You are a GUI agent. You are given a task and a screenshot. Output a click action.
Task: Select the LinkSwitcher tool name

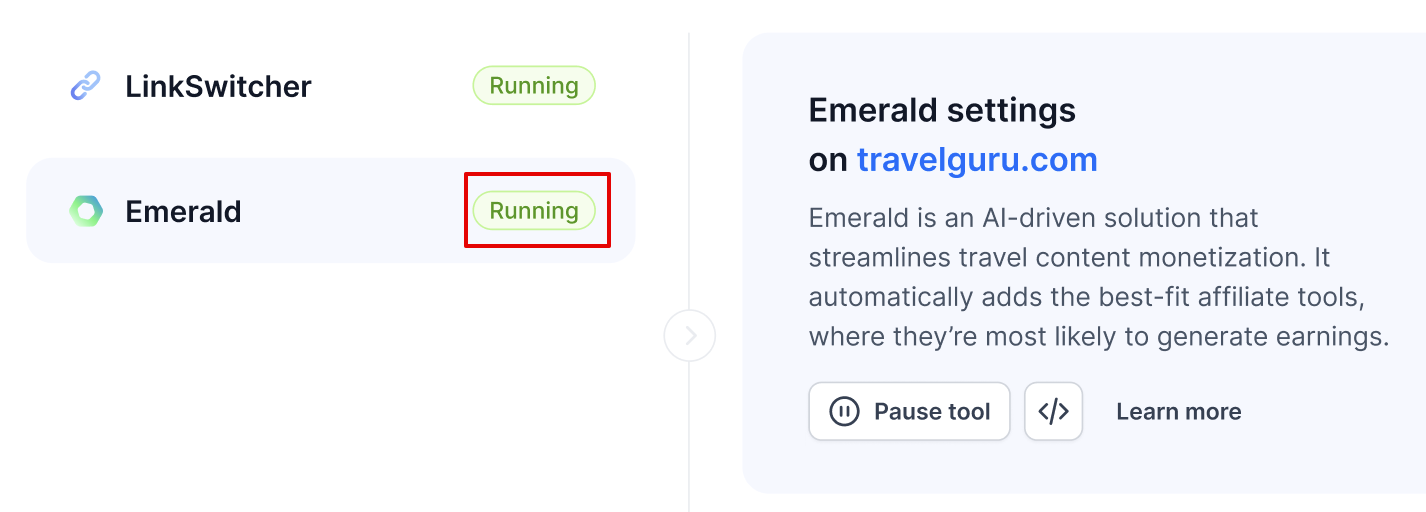click(x=218, y=86)
